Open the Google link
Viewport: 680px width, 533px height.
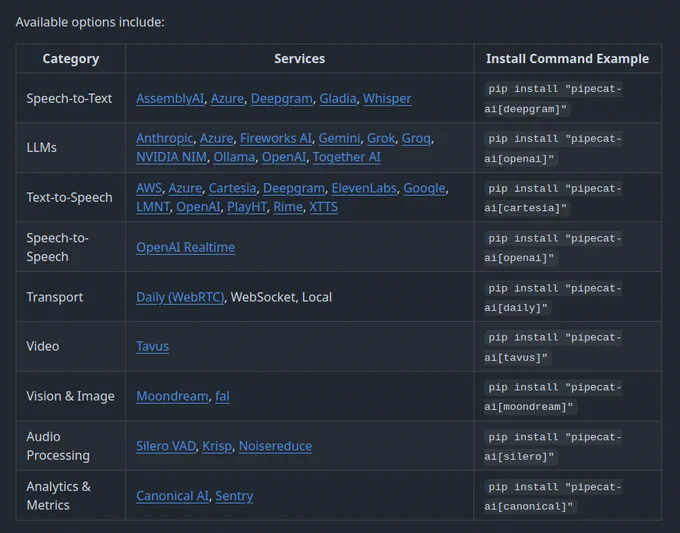424,188
